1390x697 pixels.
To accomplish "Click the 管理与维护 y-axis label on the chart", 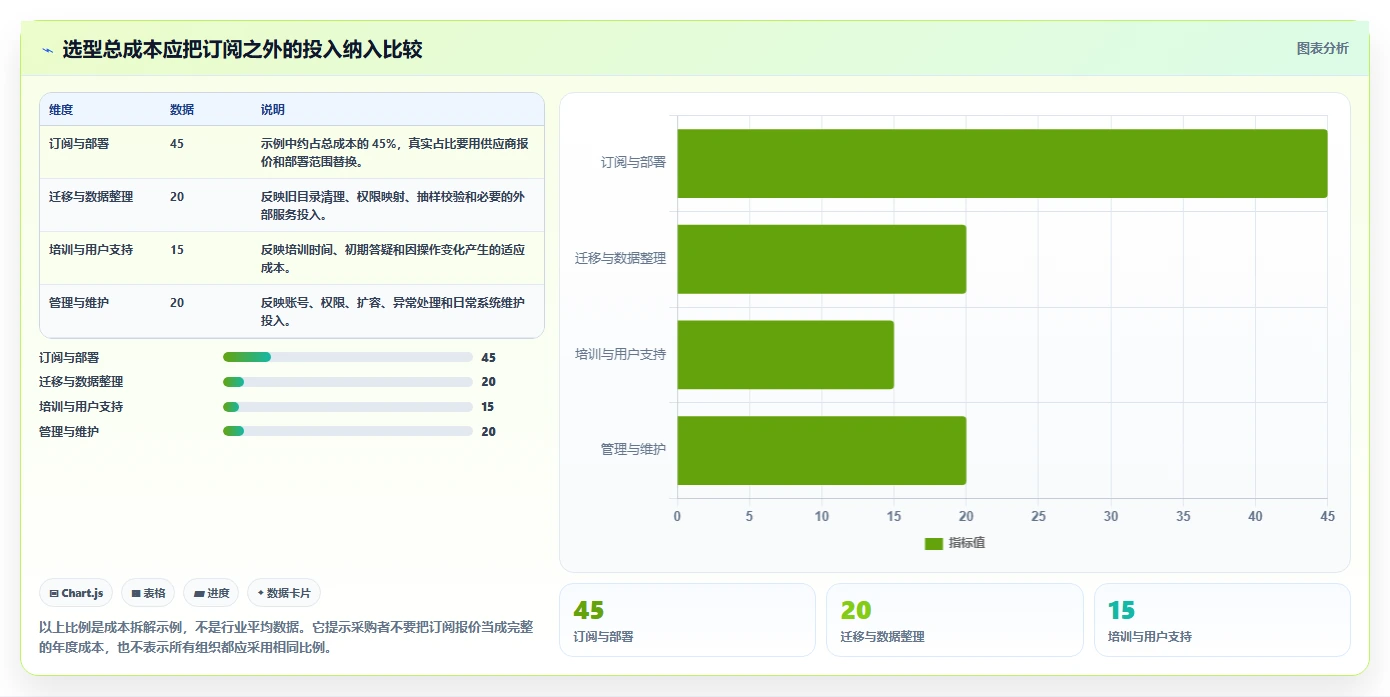I will coord(633,450).
